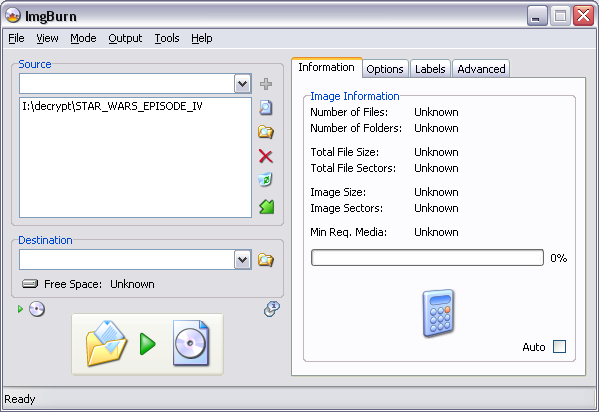Screen dimensions: 599x412
Task: Enable the Auto checkbox
Action: [559, 347]
